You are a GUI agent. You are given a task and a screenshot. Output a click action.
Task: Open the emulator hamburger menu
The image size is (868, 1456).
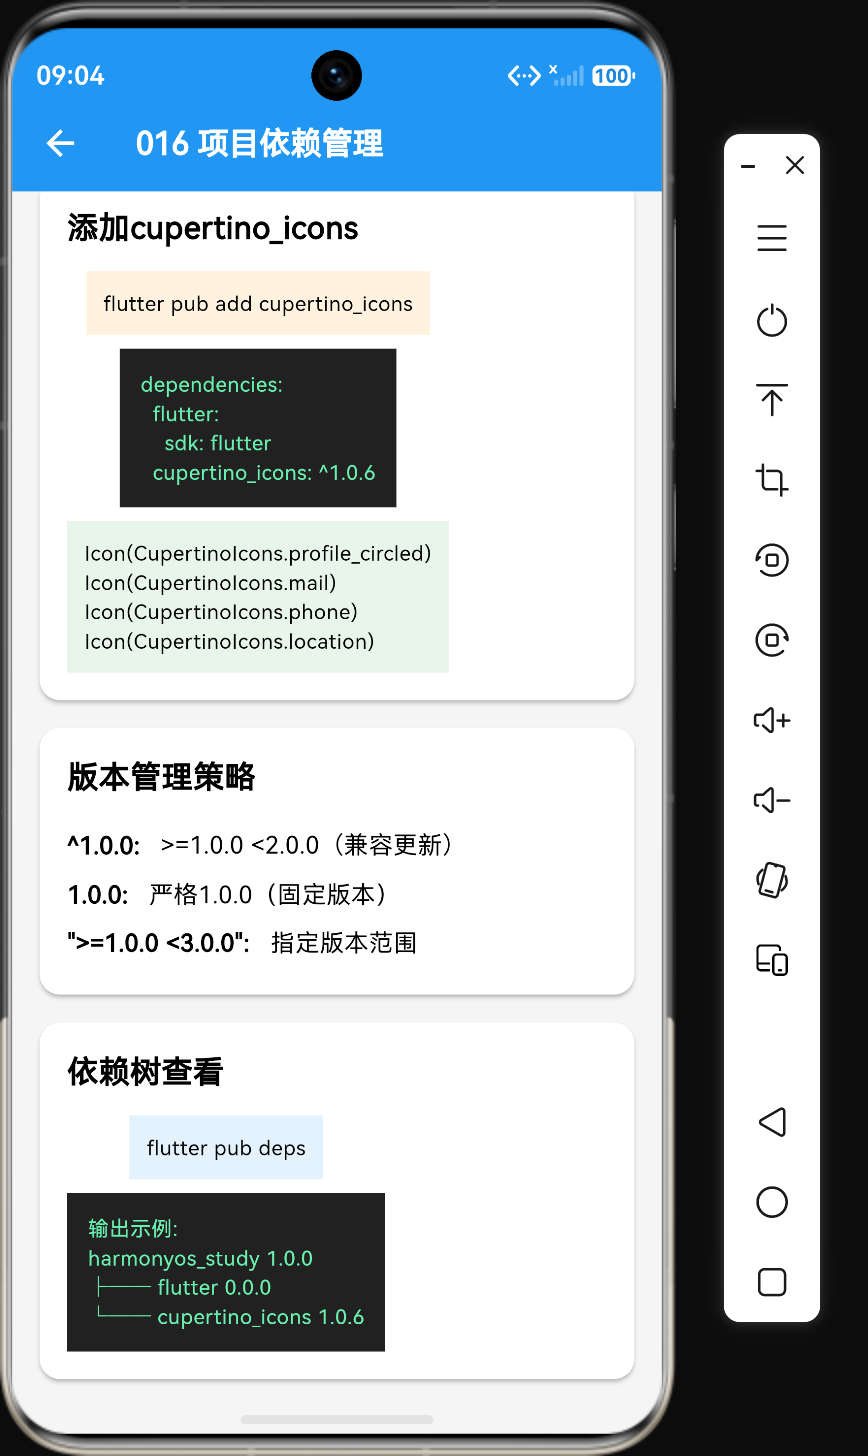772,238
